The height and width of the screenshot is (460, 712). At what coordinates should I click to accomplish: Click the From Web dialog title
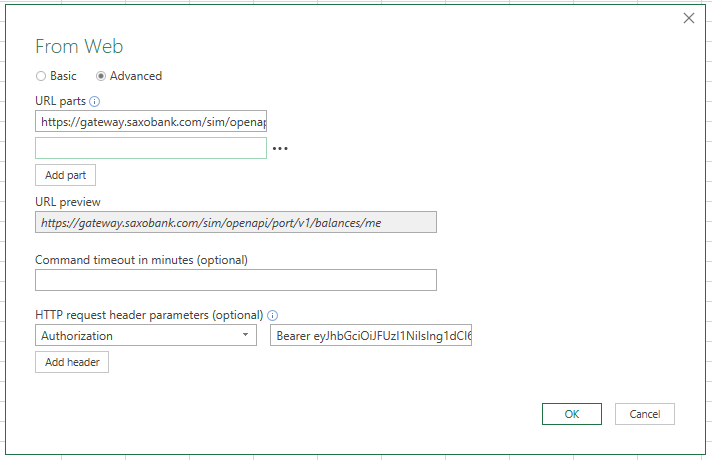click(79, 47)
